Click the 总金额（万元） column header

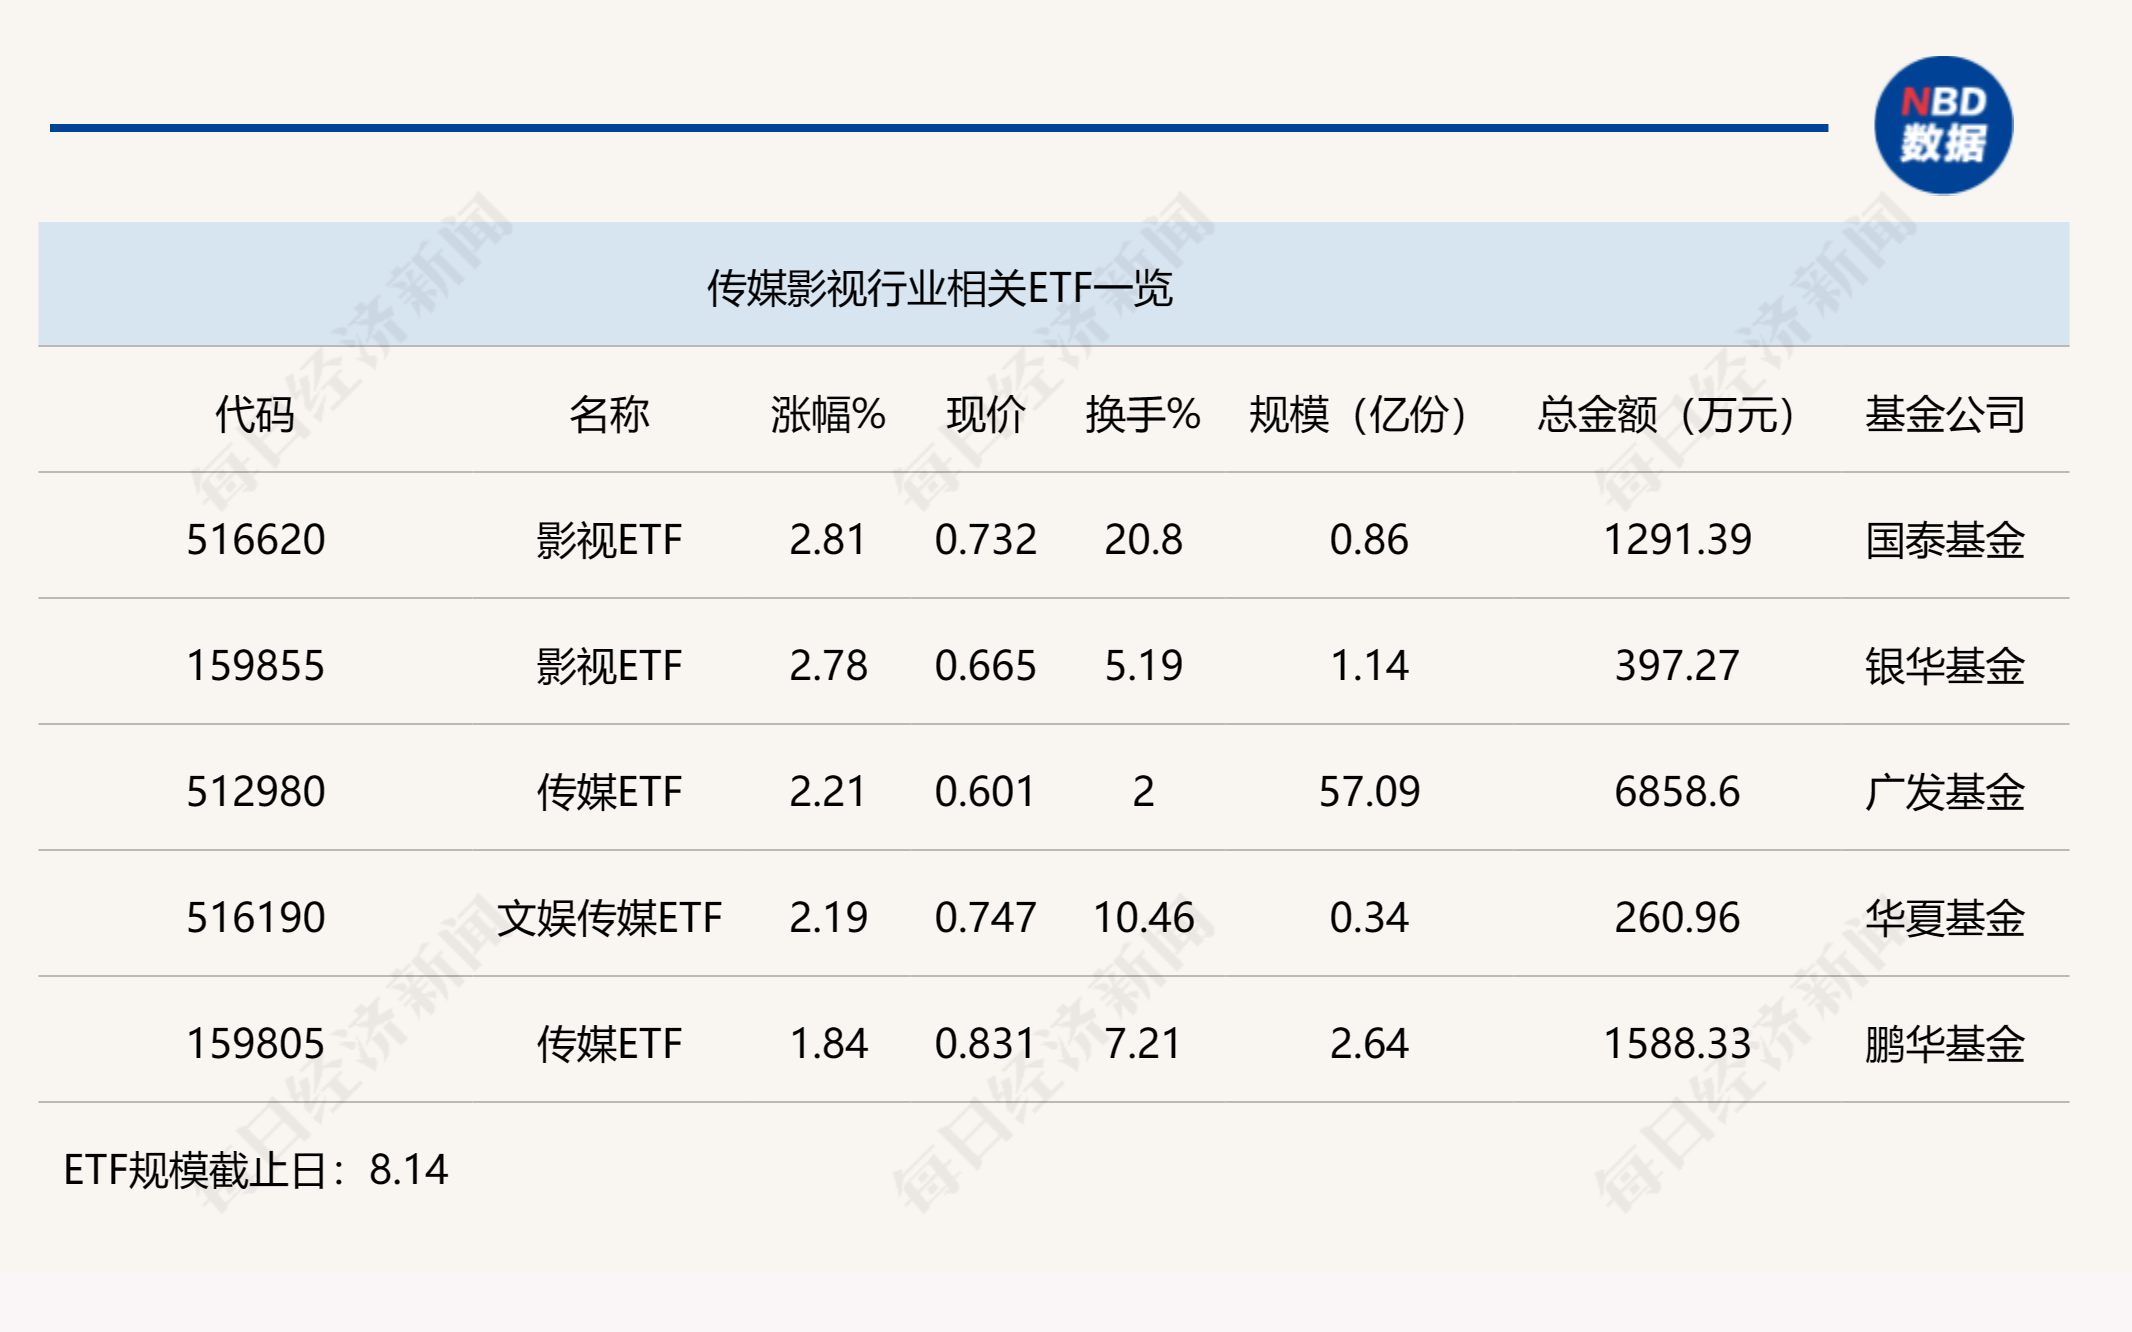[x=1667, y=414]
